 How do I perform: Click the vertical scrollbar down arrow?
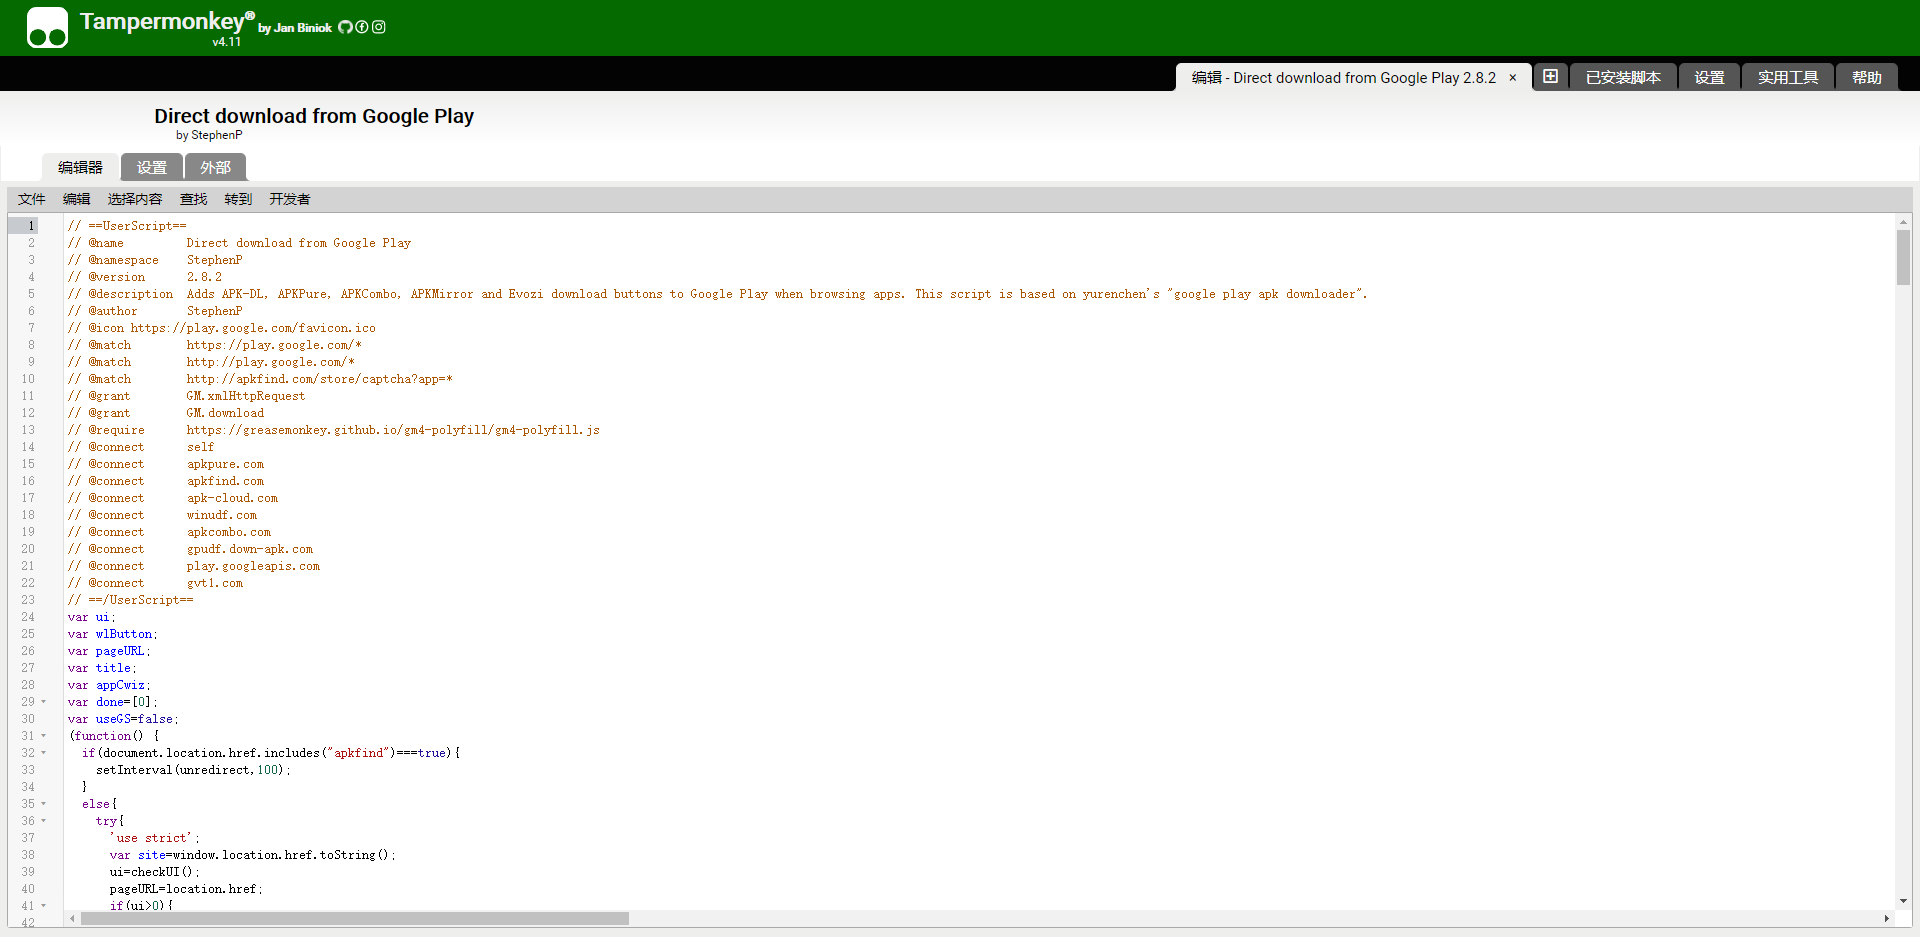pyautogui.click(x=1903, y=901)
